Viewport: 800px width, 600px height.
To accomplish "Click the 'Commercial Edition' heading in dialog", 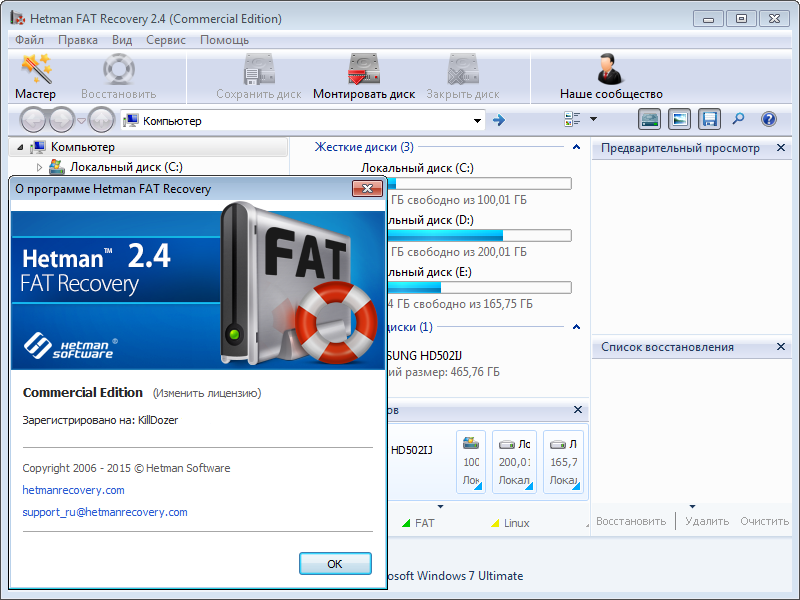I will 83,392.
